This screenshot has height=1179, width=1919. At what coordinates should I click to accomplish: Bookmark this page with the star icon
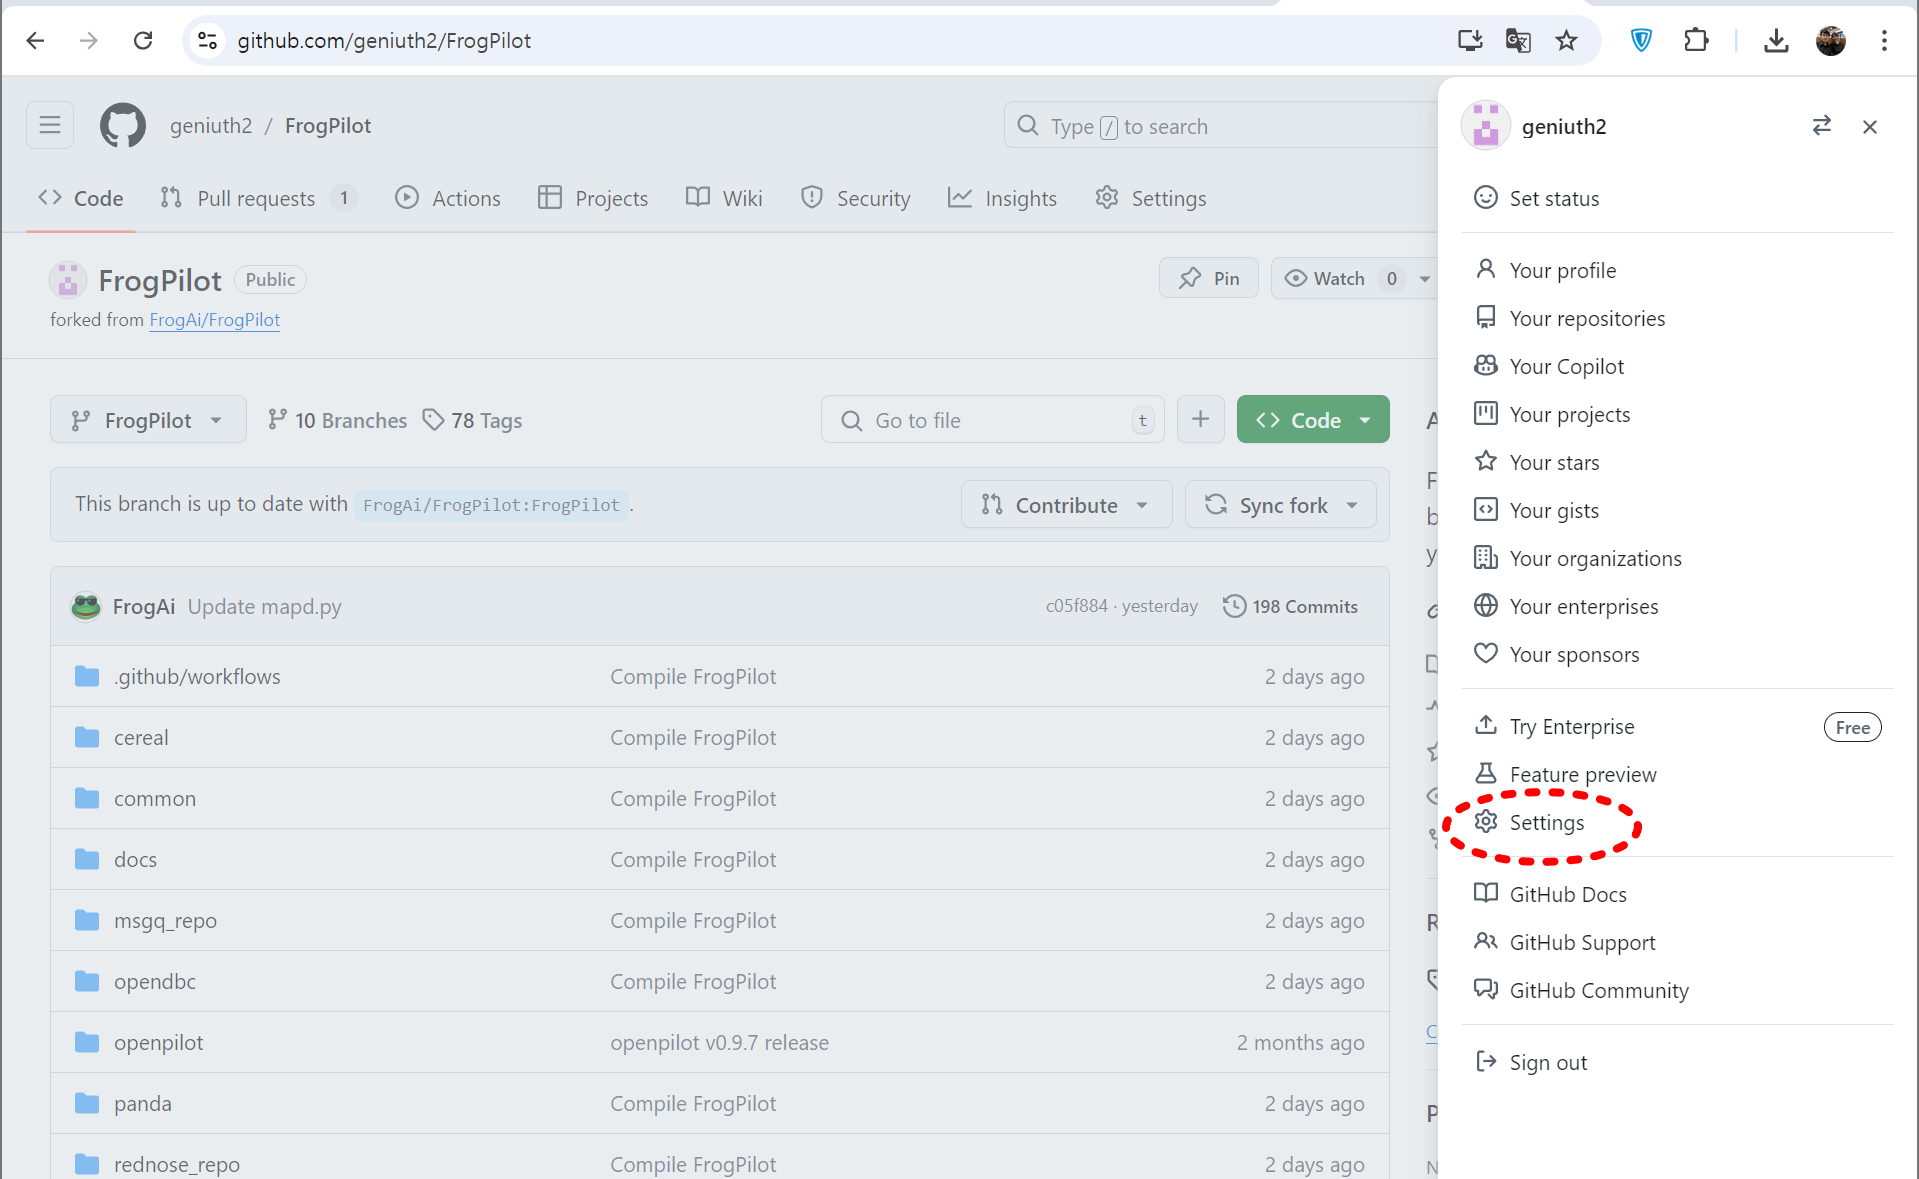pos(1566,40)
